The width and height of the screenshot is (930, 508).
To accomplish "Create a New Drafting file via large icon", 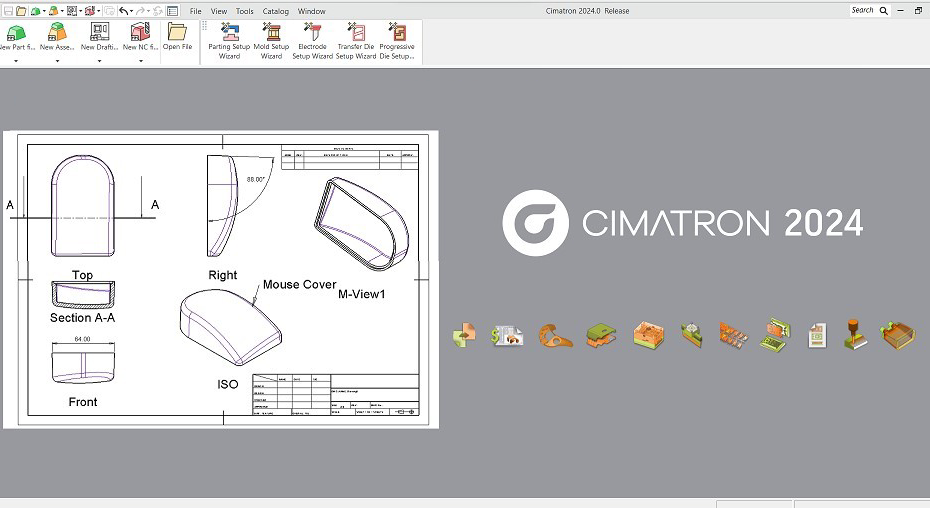I will point(99,36).
